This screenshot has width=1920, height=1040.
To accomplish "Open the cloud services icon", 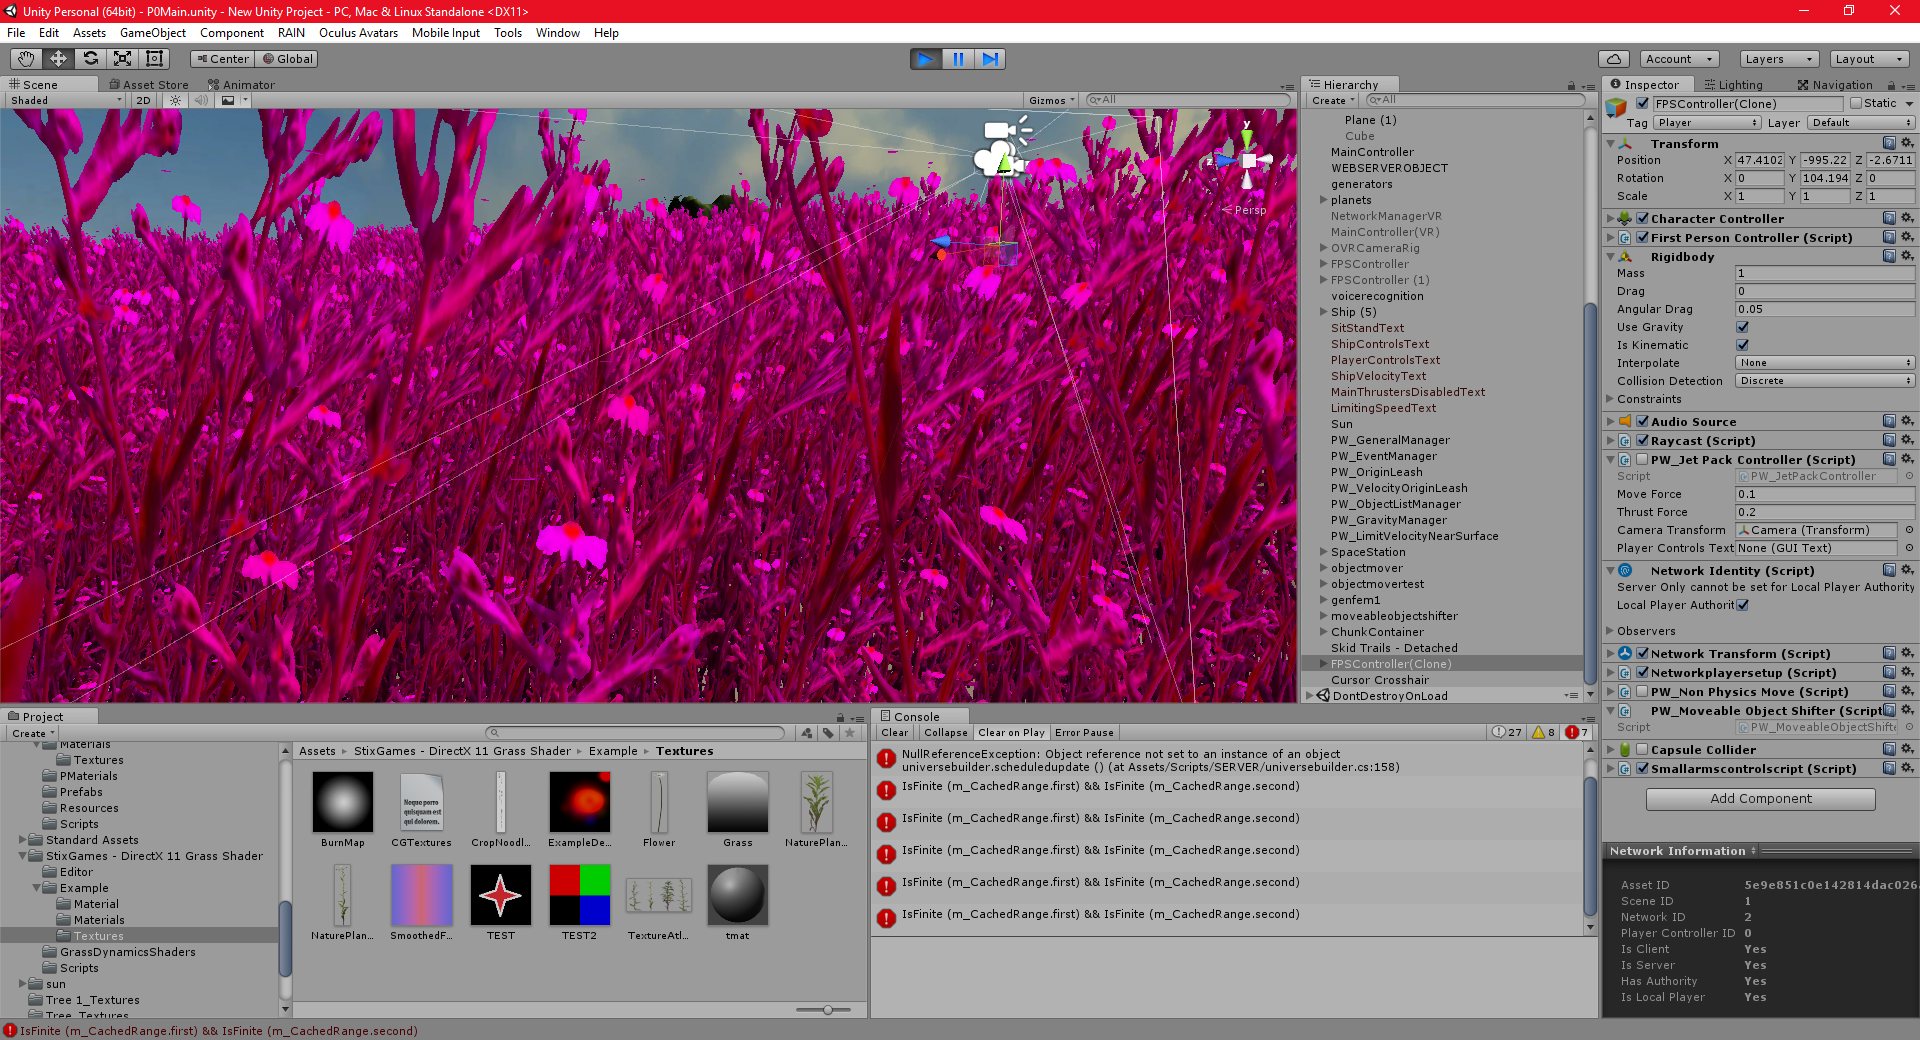I will click(x=1614, y=59).
